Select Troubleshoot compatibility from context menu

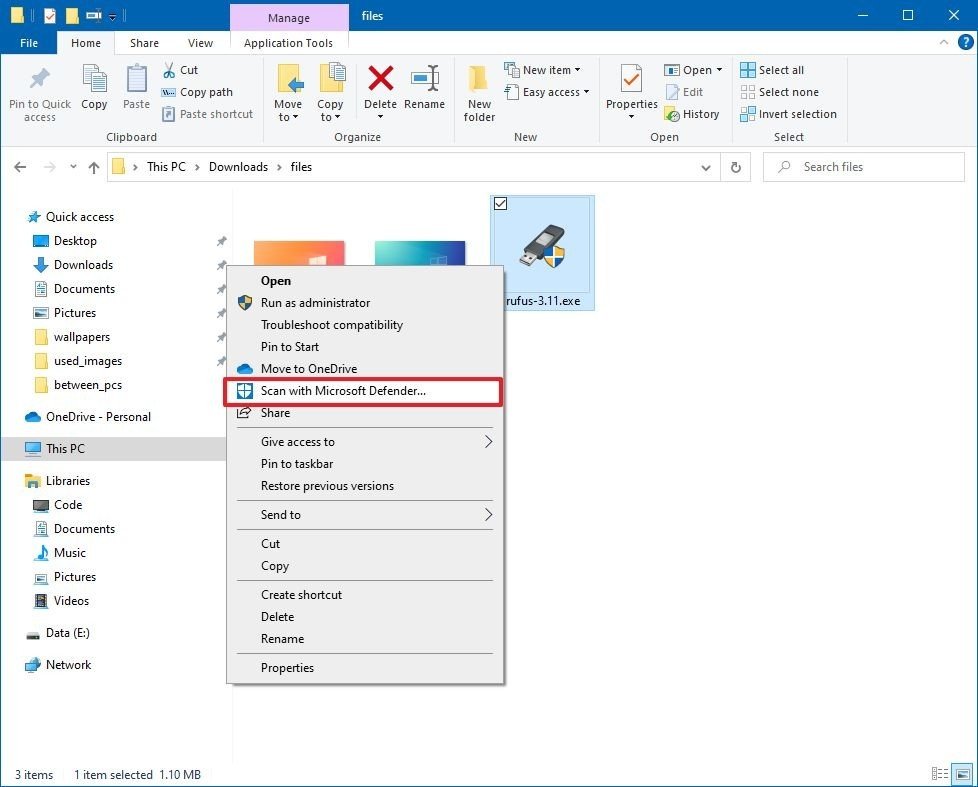pyautogui.click(x=364, y=325)
